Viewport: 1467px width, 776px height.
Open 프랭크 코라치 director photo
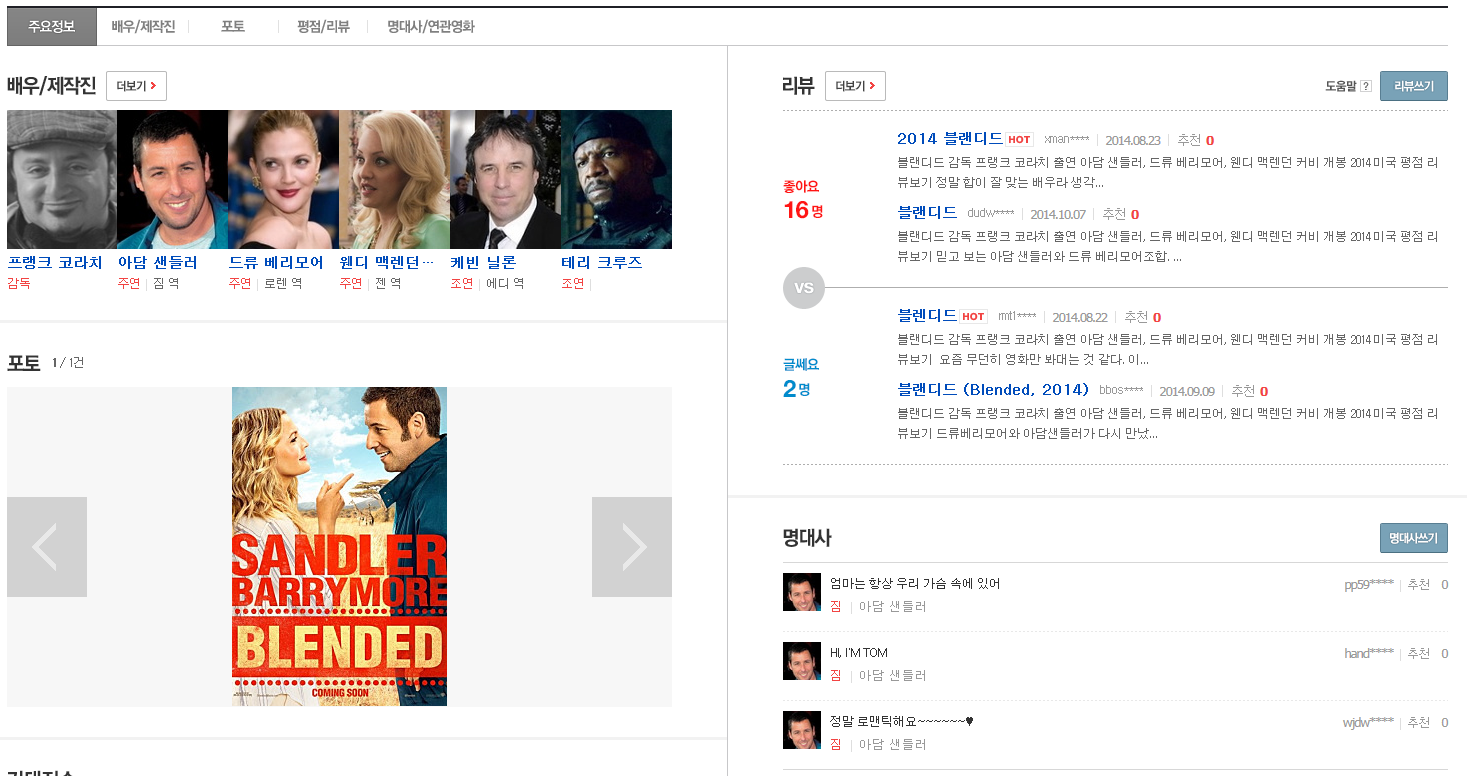62,179
